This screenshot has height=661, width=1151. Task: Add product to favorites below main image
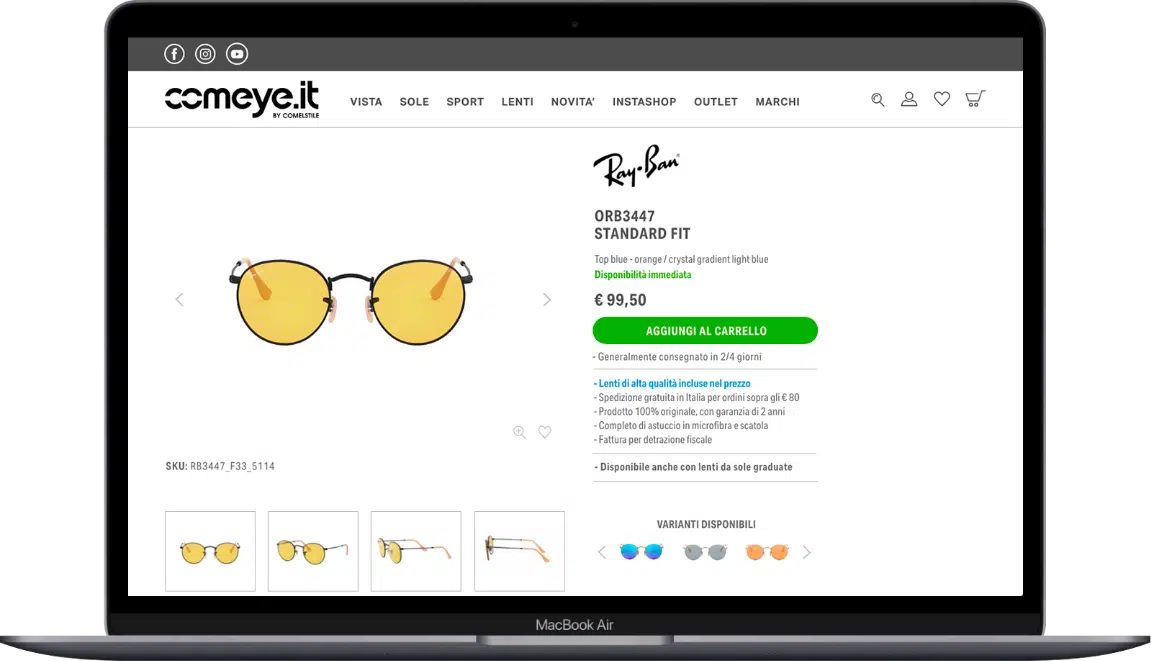[545, 432]
